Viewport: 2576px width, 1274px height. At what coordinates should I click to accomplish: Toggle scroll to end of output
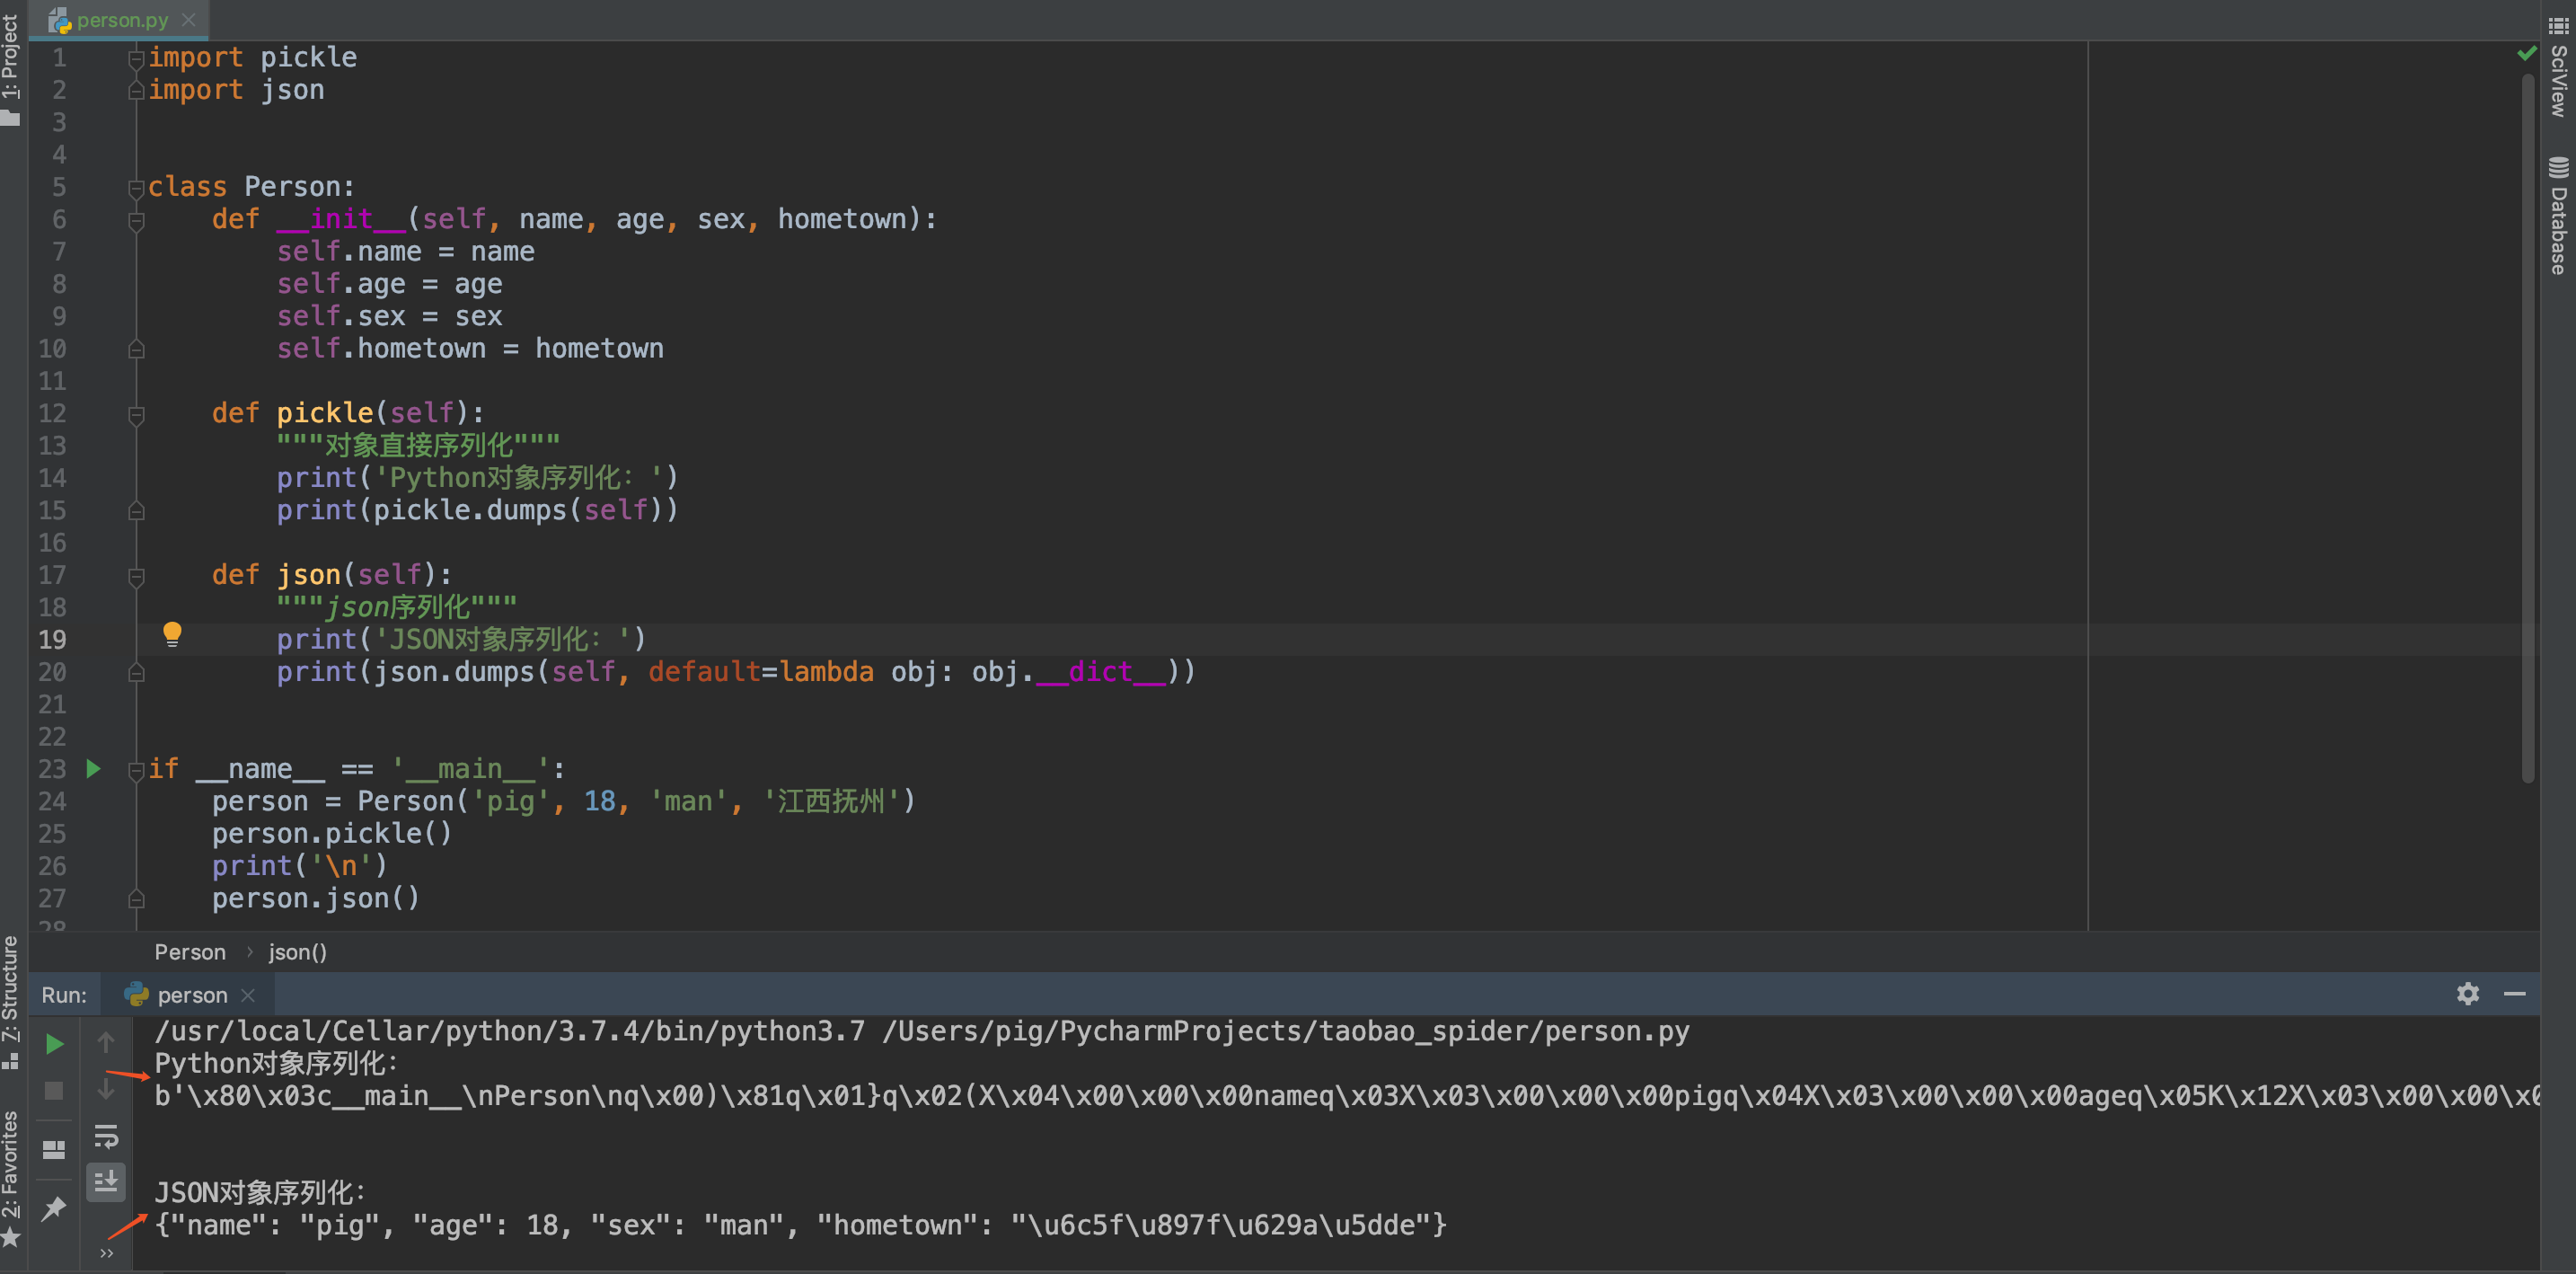[106, 1182]
